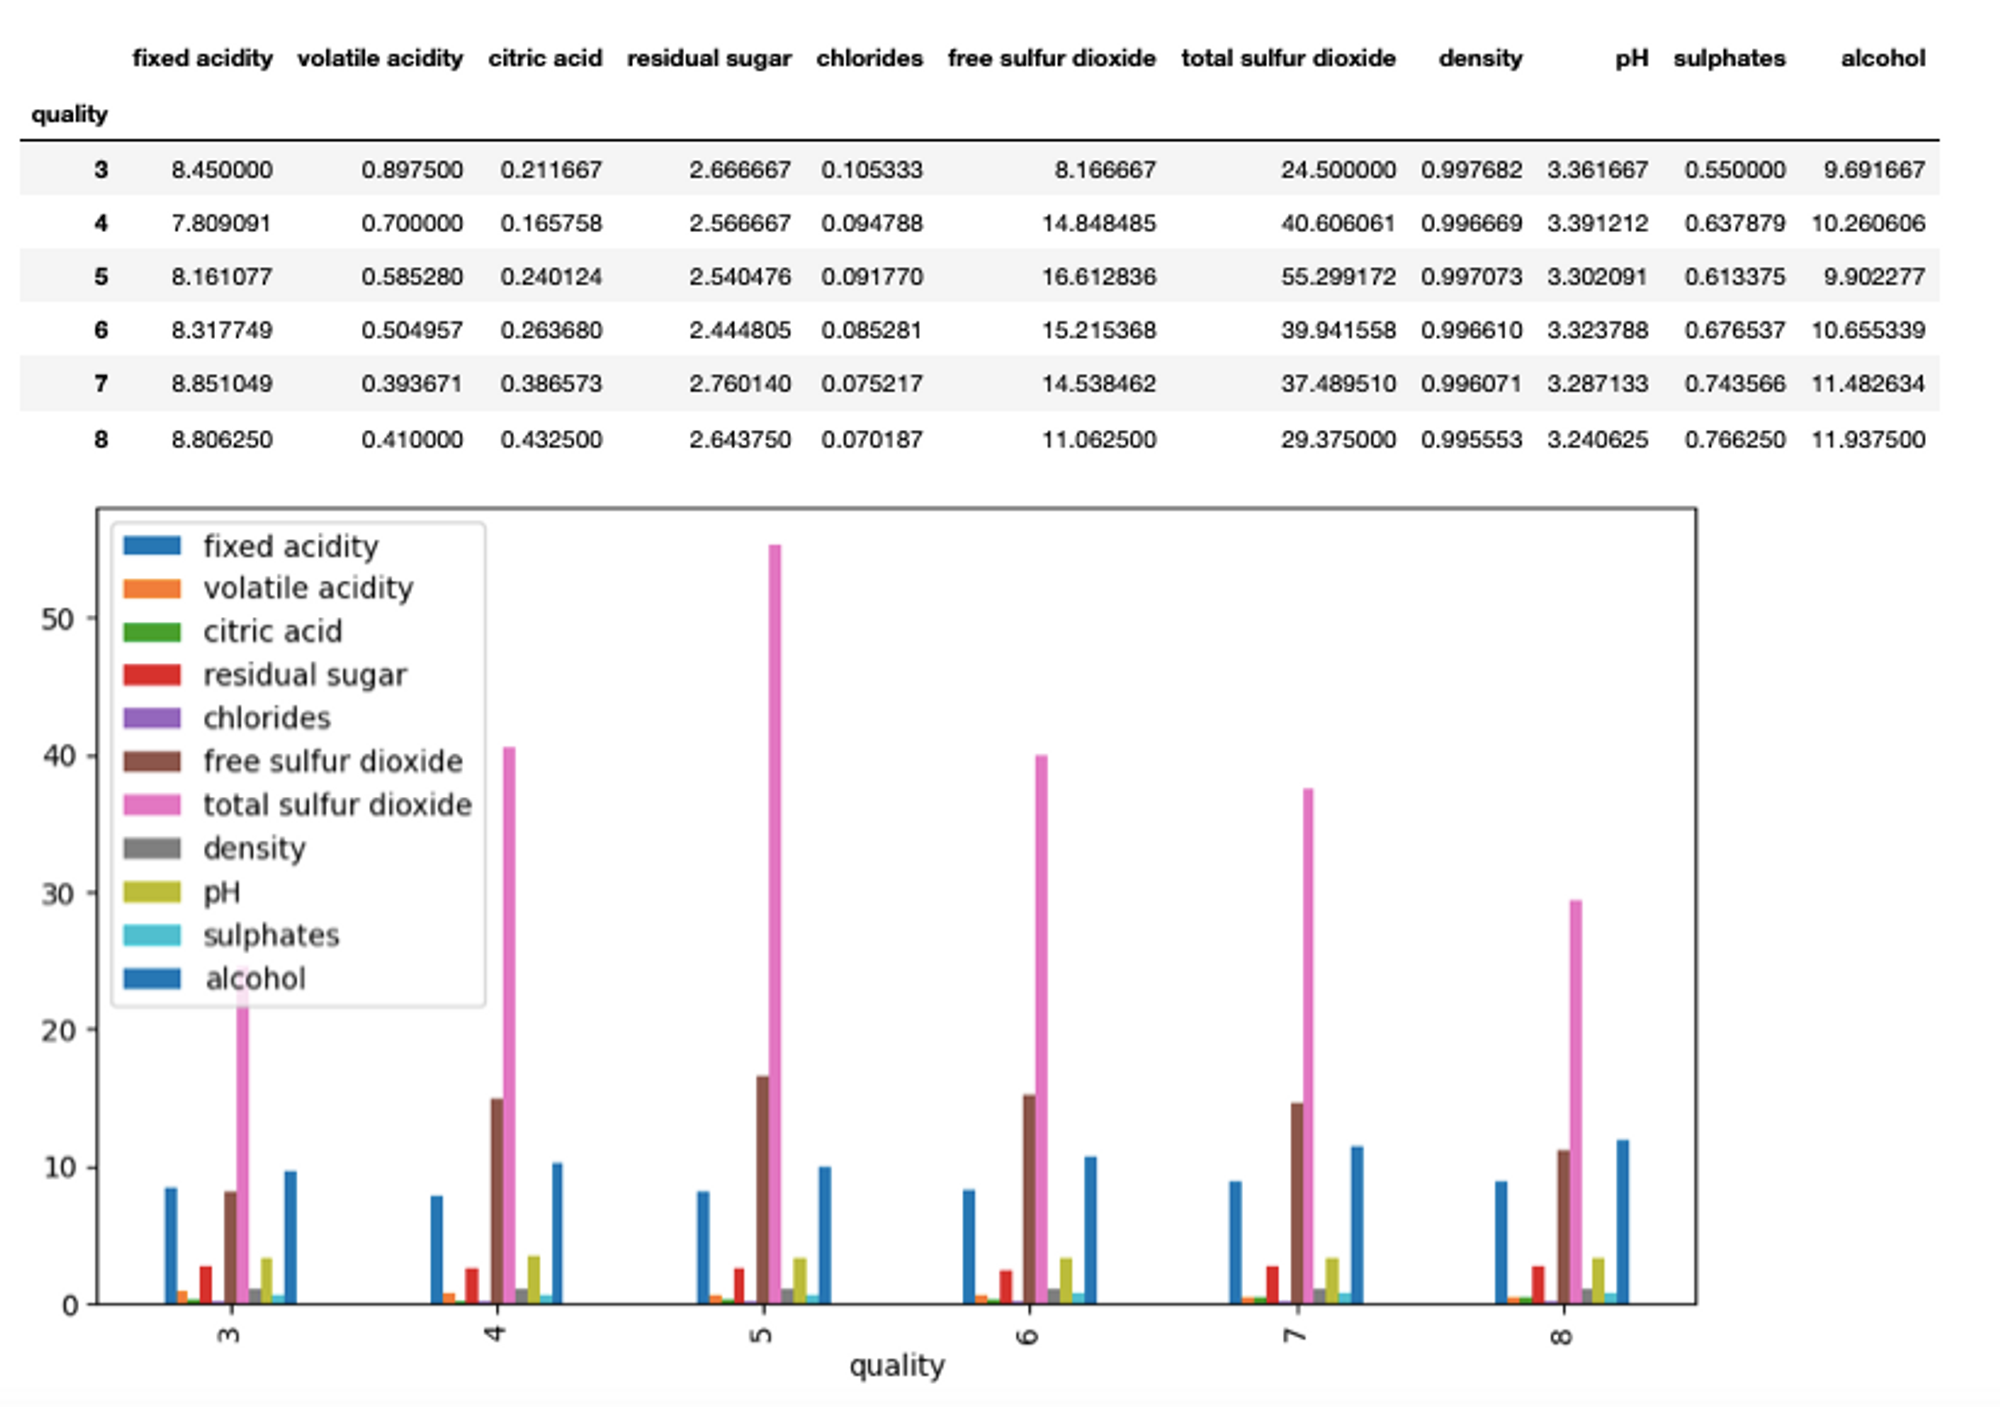Screen dimensions: 2000x1407
Task: Click the fixed acidity cell 8.450000
Action: (221, 170)
